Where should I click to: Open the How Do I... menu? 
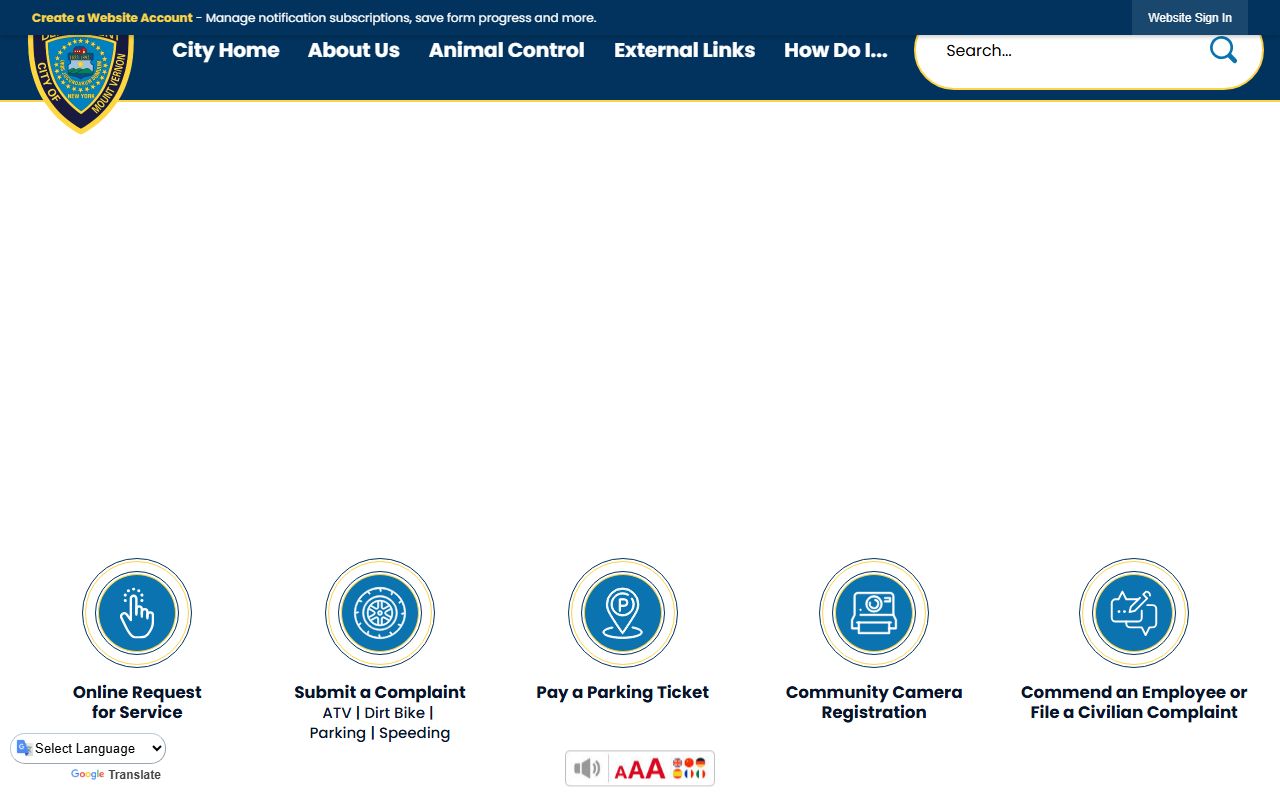tap(836, 50)
